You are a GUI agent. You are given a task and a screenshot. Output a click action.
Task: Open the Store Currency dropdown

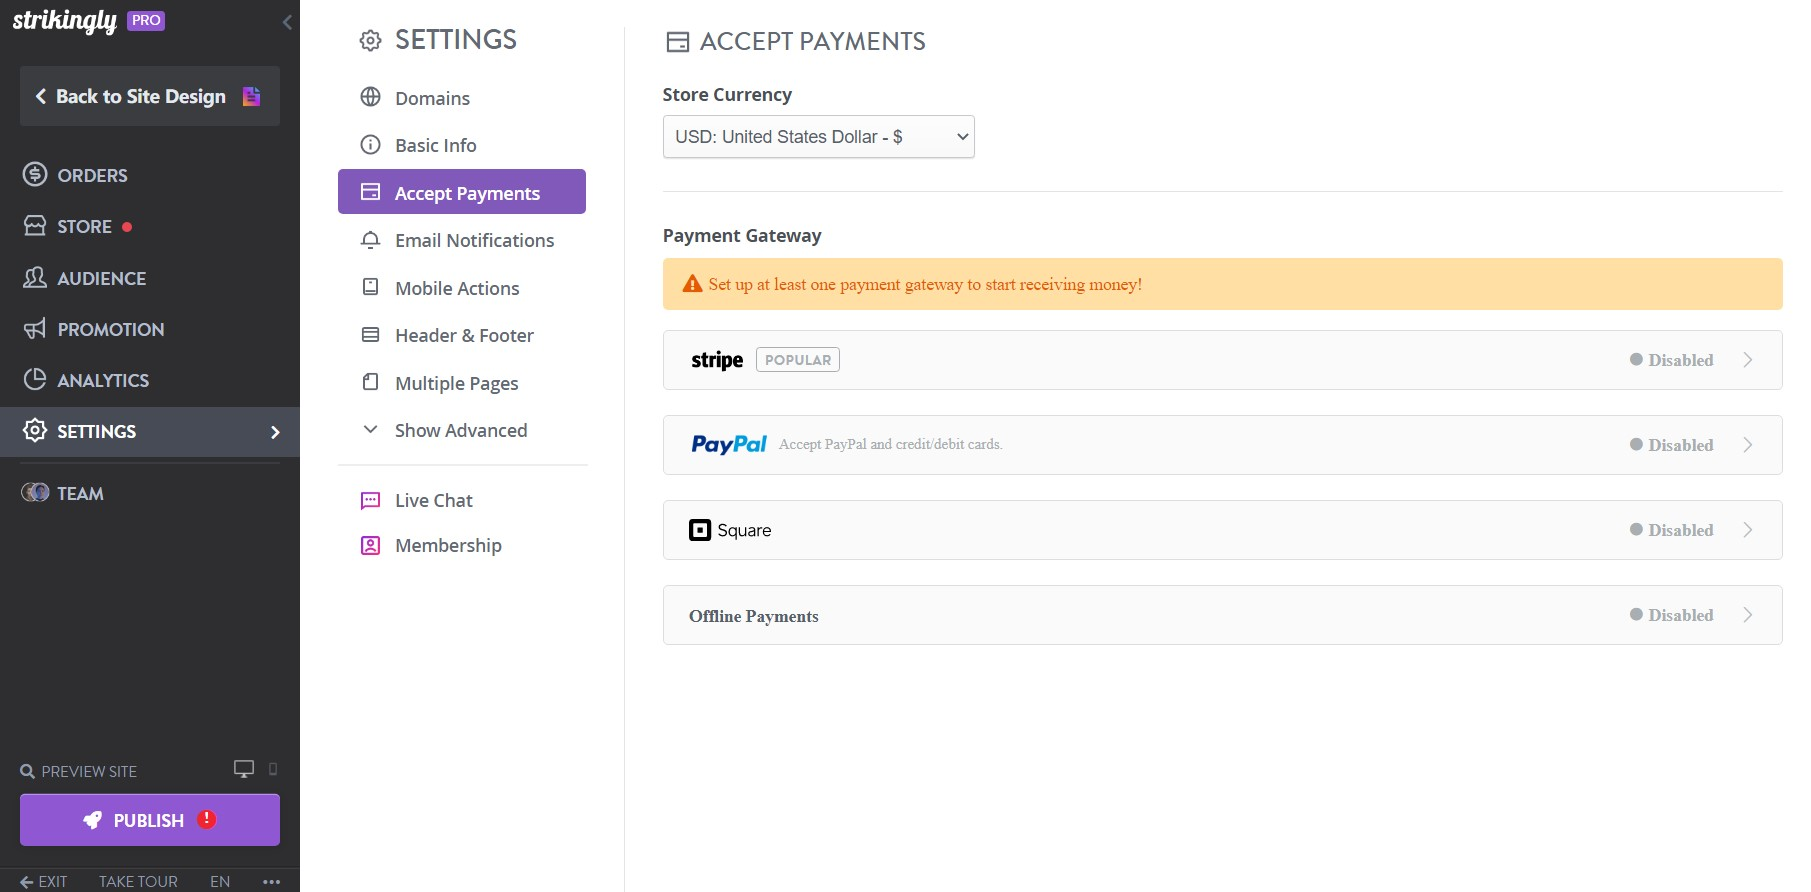coord(818,136)
